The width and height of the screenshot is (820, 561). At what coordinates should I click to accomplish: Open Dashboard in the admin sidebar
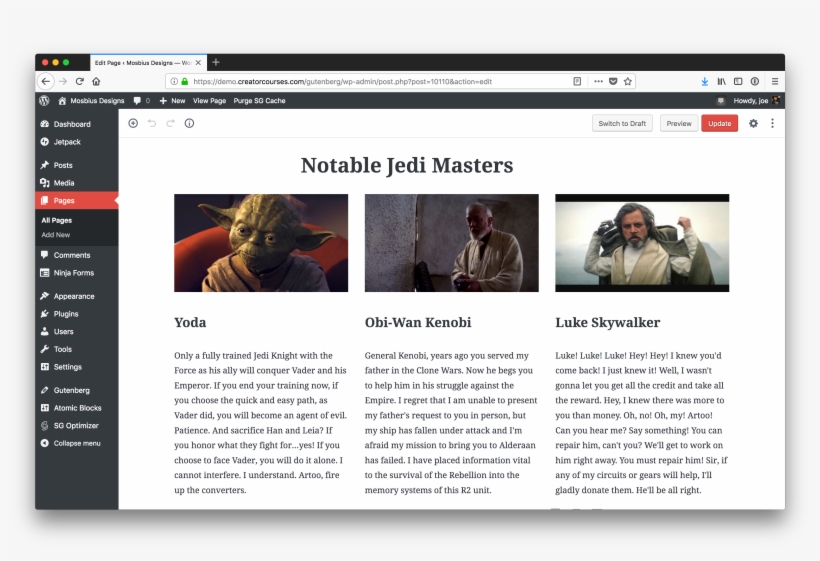(x=71, y=124)
